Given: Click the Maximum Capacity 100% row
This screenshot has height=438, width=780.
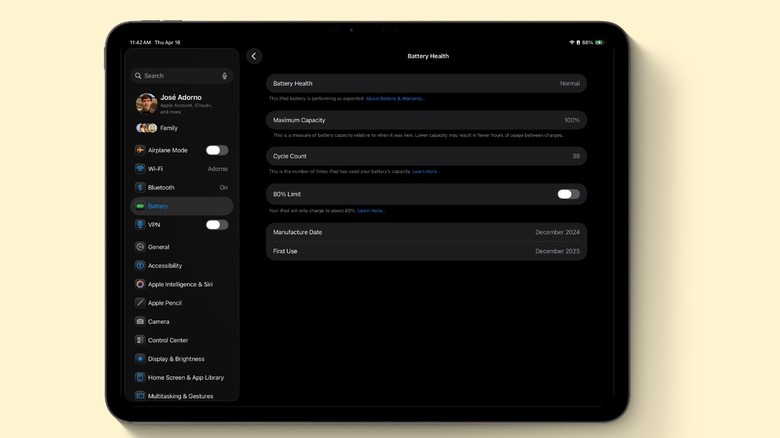Looking at the screenshot, I should (x=426, y=120).
